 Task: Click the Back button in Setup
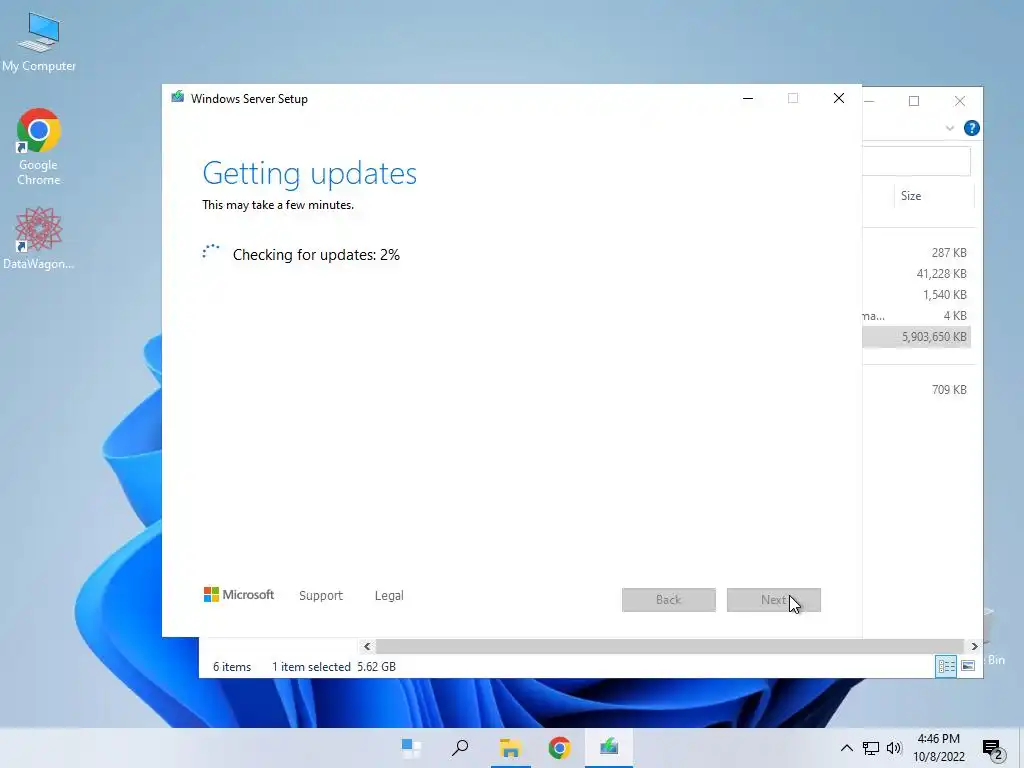click(669, 600)
